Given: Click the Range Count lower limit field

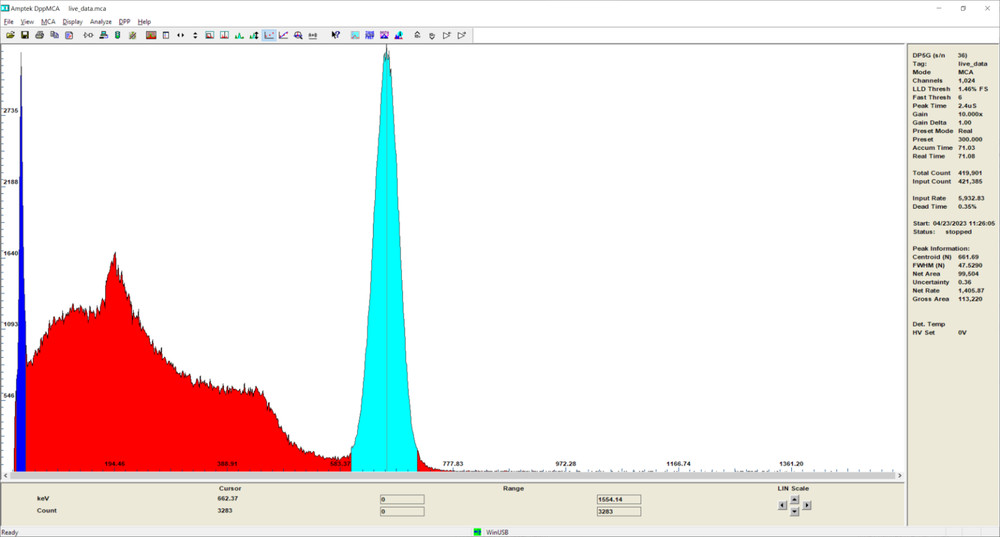Looking at the screenshot, I should click(x=402, y=511).
